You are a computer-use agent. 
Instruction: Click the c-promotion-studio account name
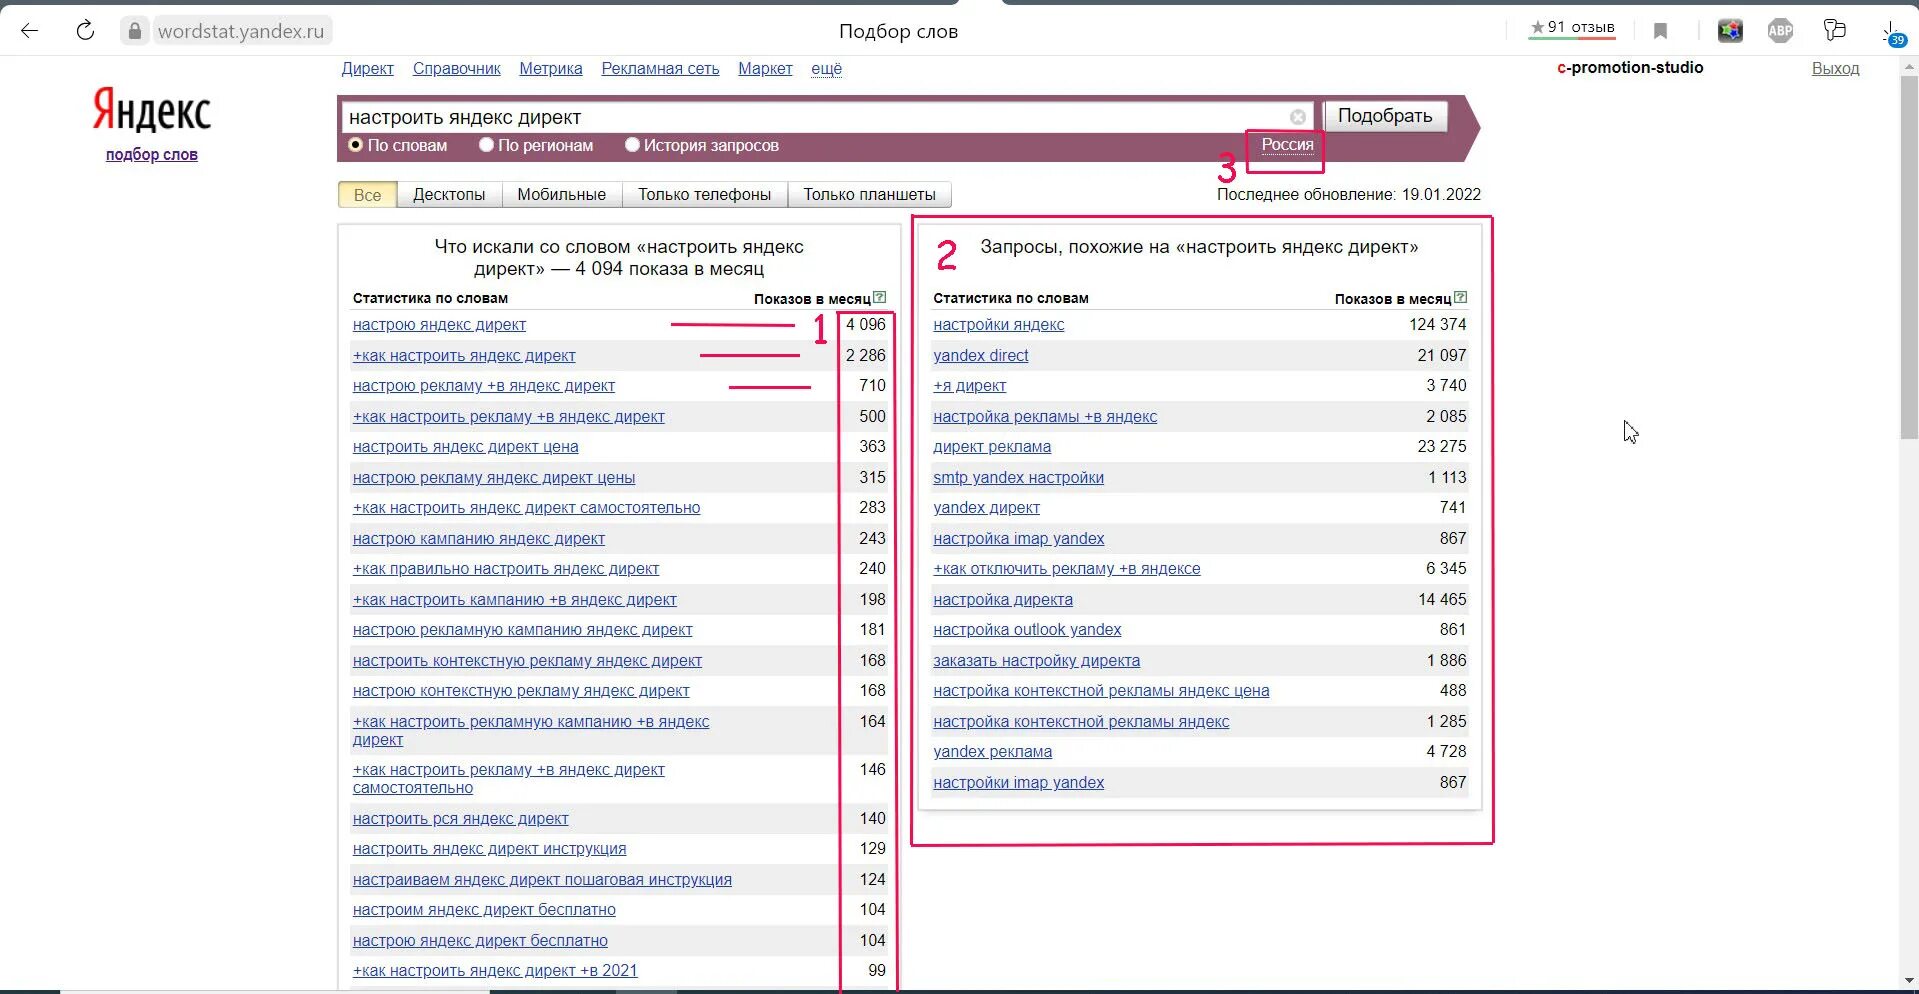tap(1630, 68)
